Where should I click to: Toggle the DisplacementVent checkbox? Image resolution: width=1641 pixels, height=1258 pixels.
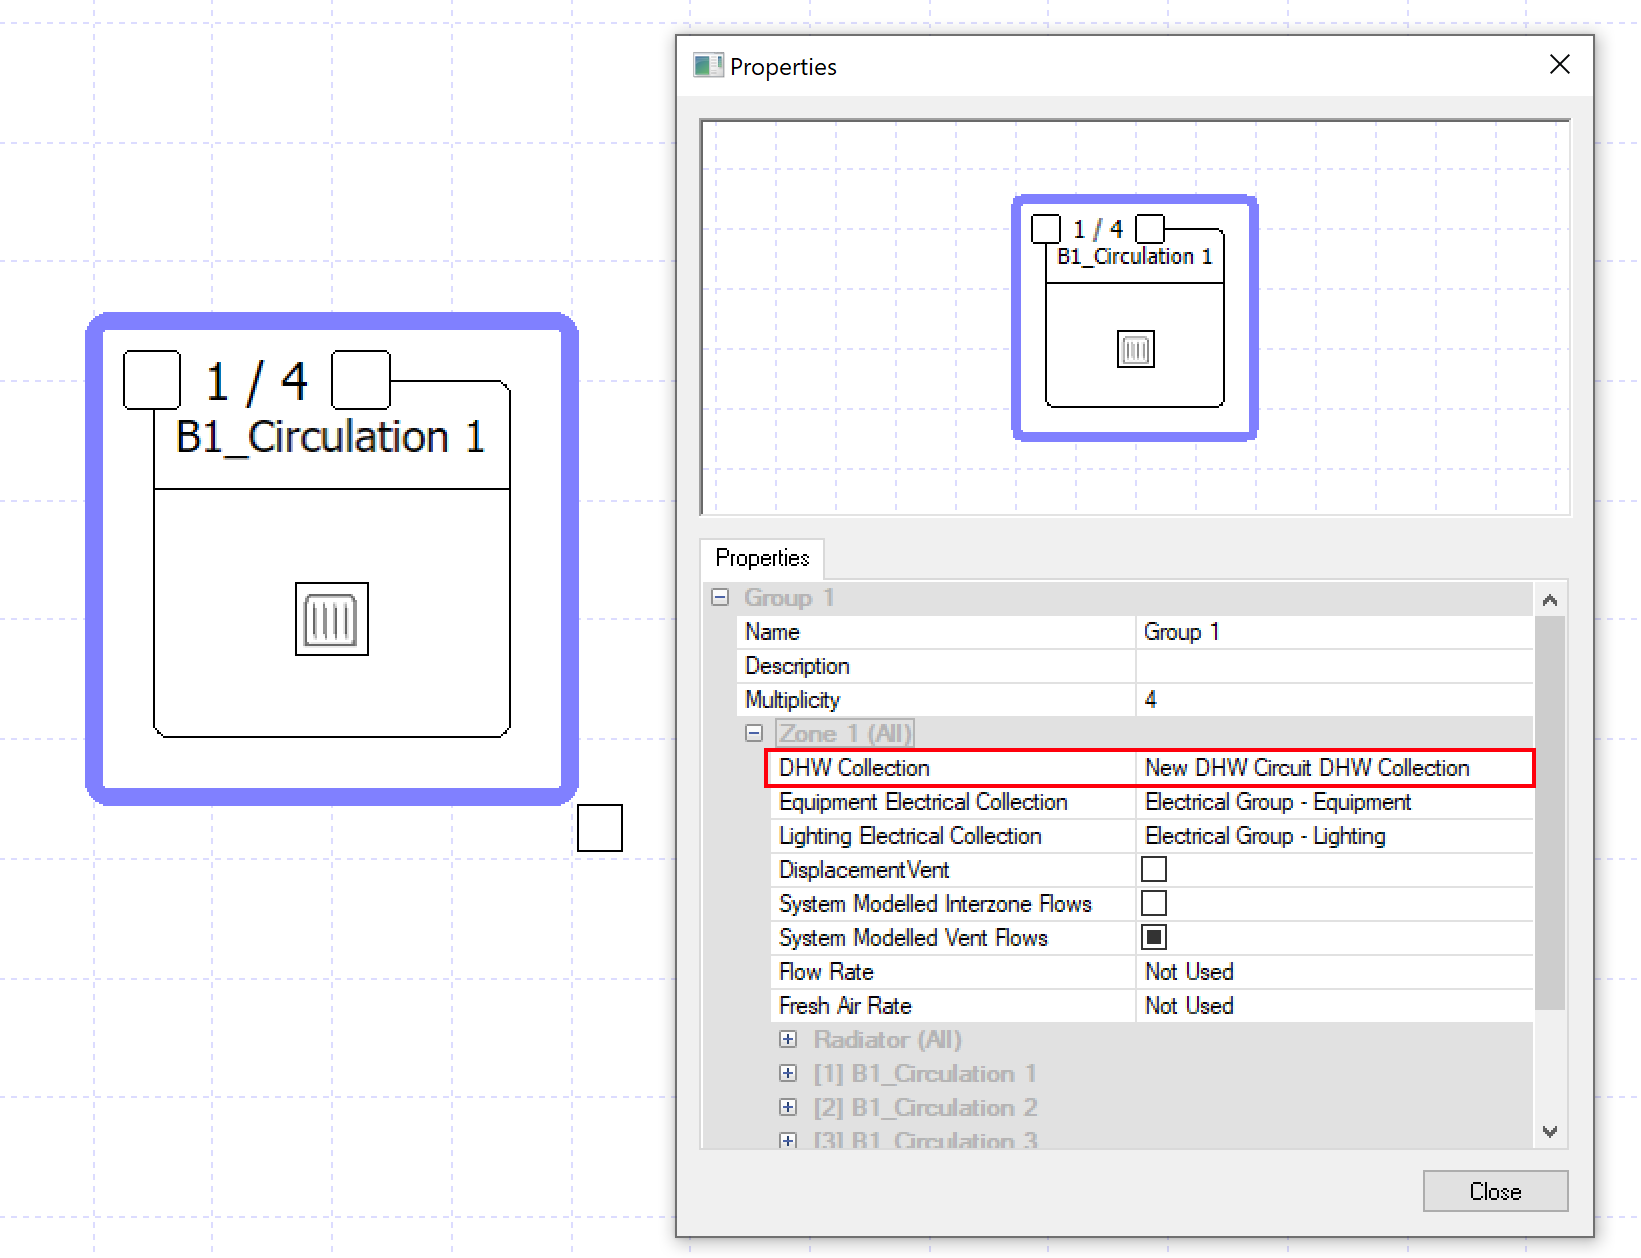(1154, 869)
